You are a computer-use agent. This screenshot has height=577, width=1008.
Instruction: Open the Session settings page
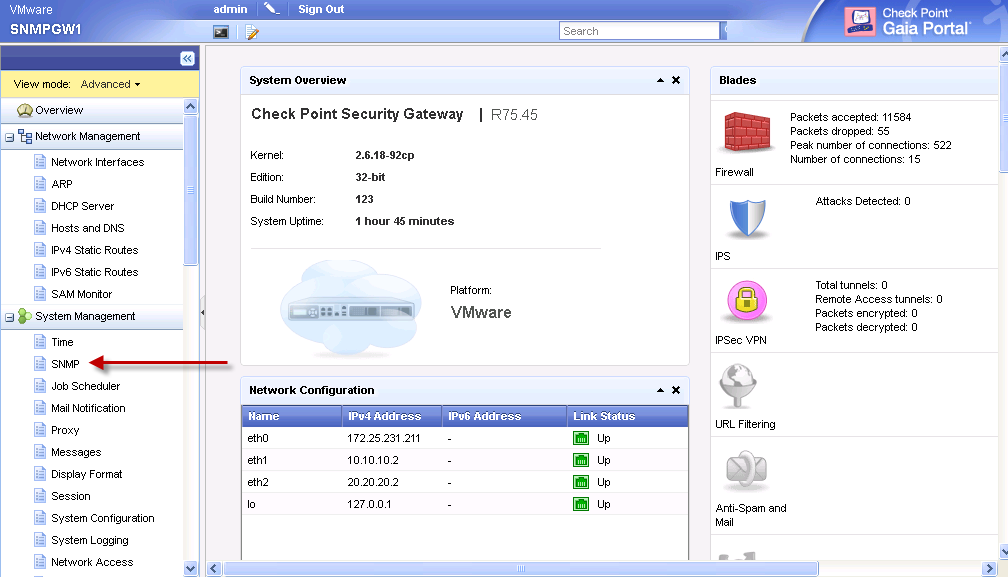click(71, 496)
